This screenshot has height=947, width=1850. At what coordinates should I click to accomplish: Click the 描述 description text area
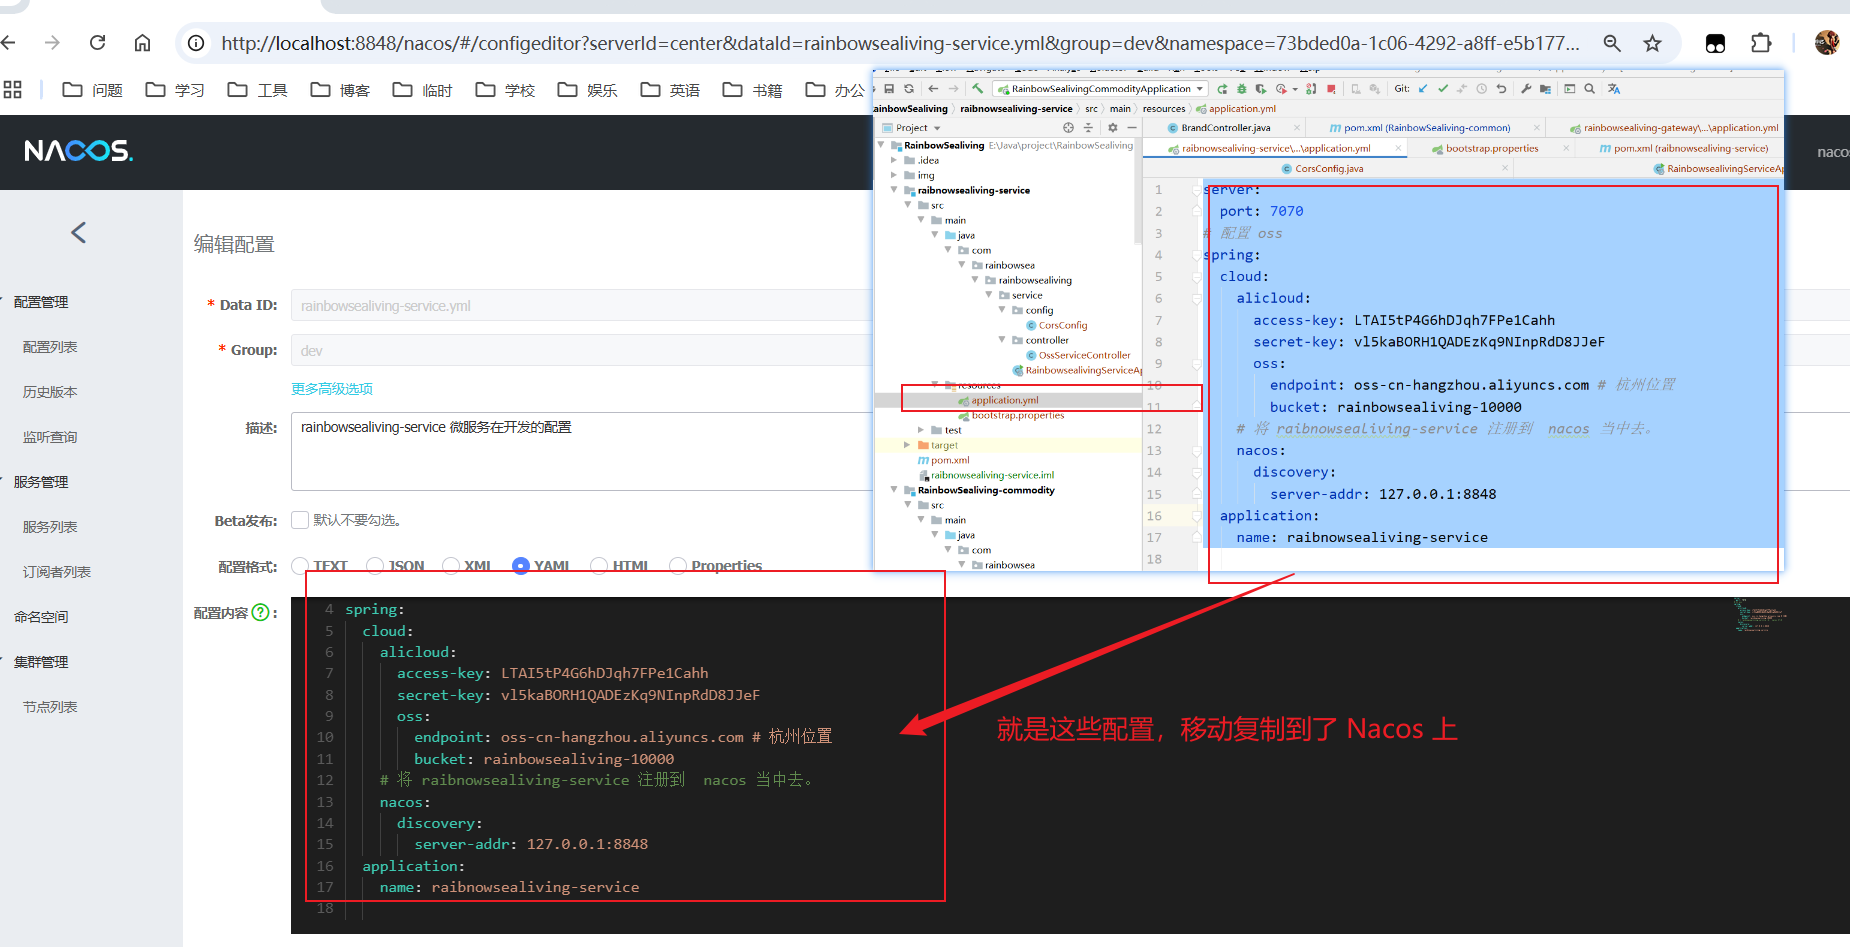[x=582, y=451]
